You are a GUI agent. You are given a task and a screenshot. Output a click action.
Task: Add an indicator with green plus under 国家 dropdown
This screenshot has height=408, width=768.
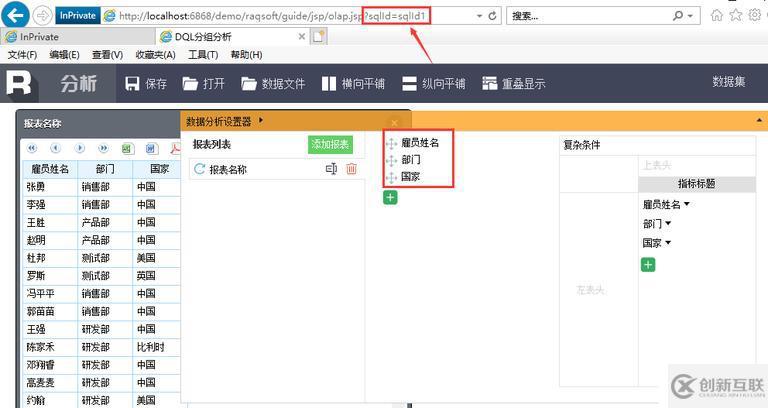click(x=648, y=265)
